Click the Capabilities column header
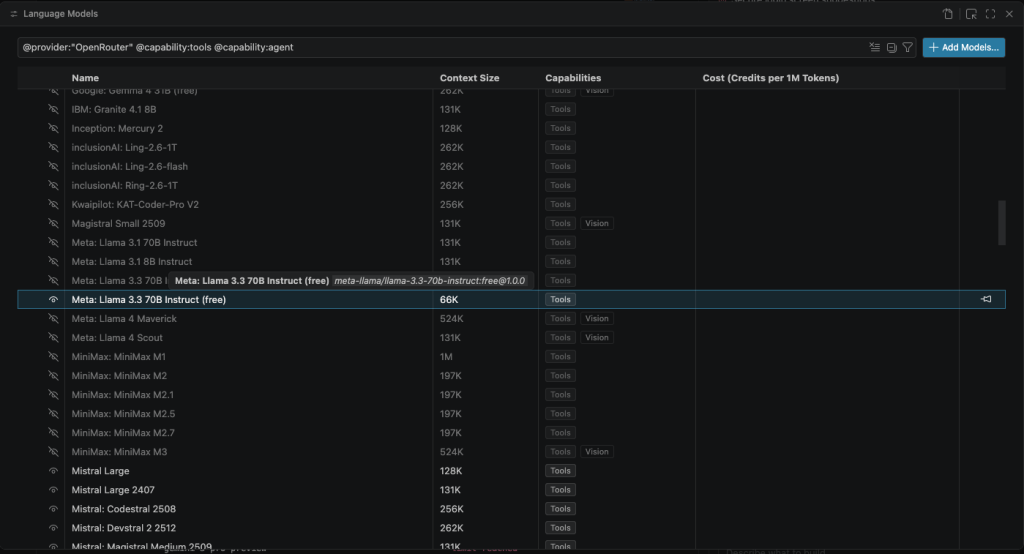Screen dimensions: 1024x554 573,78
